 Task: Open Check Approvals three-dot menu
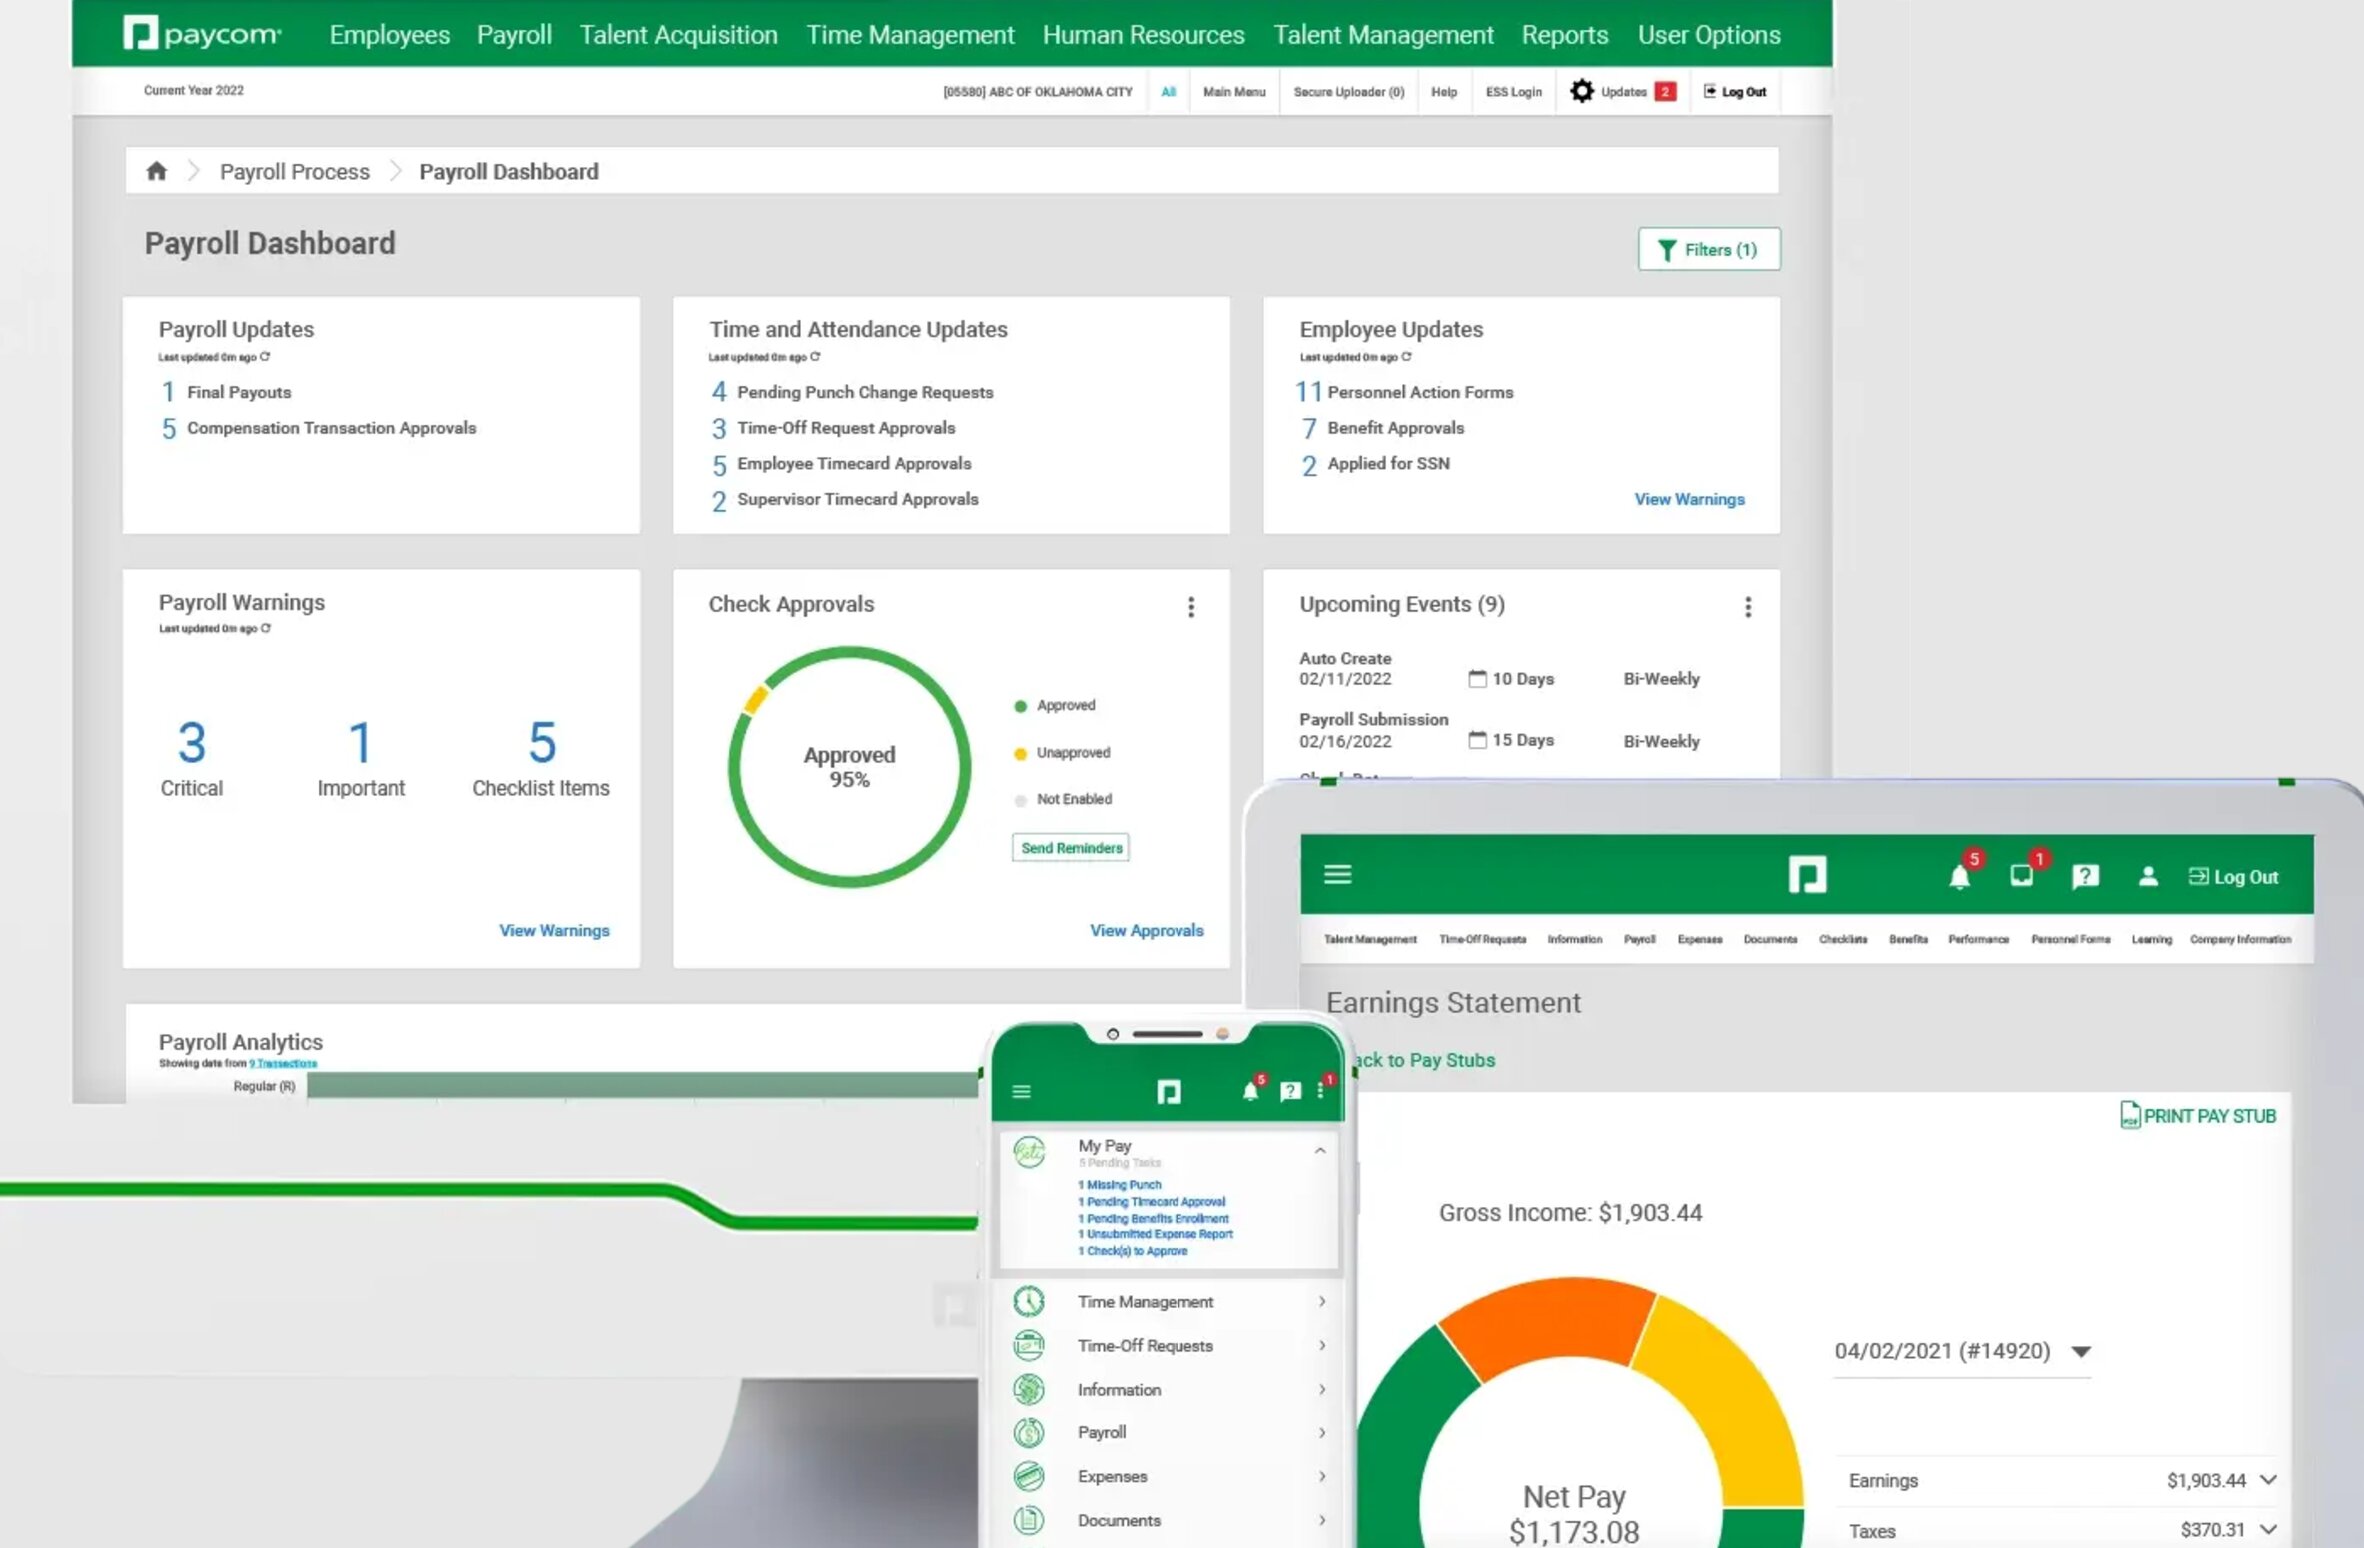coord(1190,607)
